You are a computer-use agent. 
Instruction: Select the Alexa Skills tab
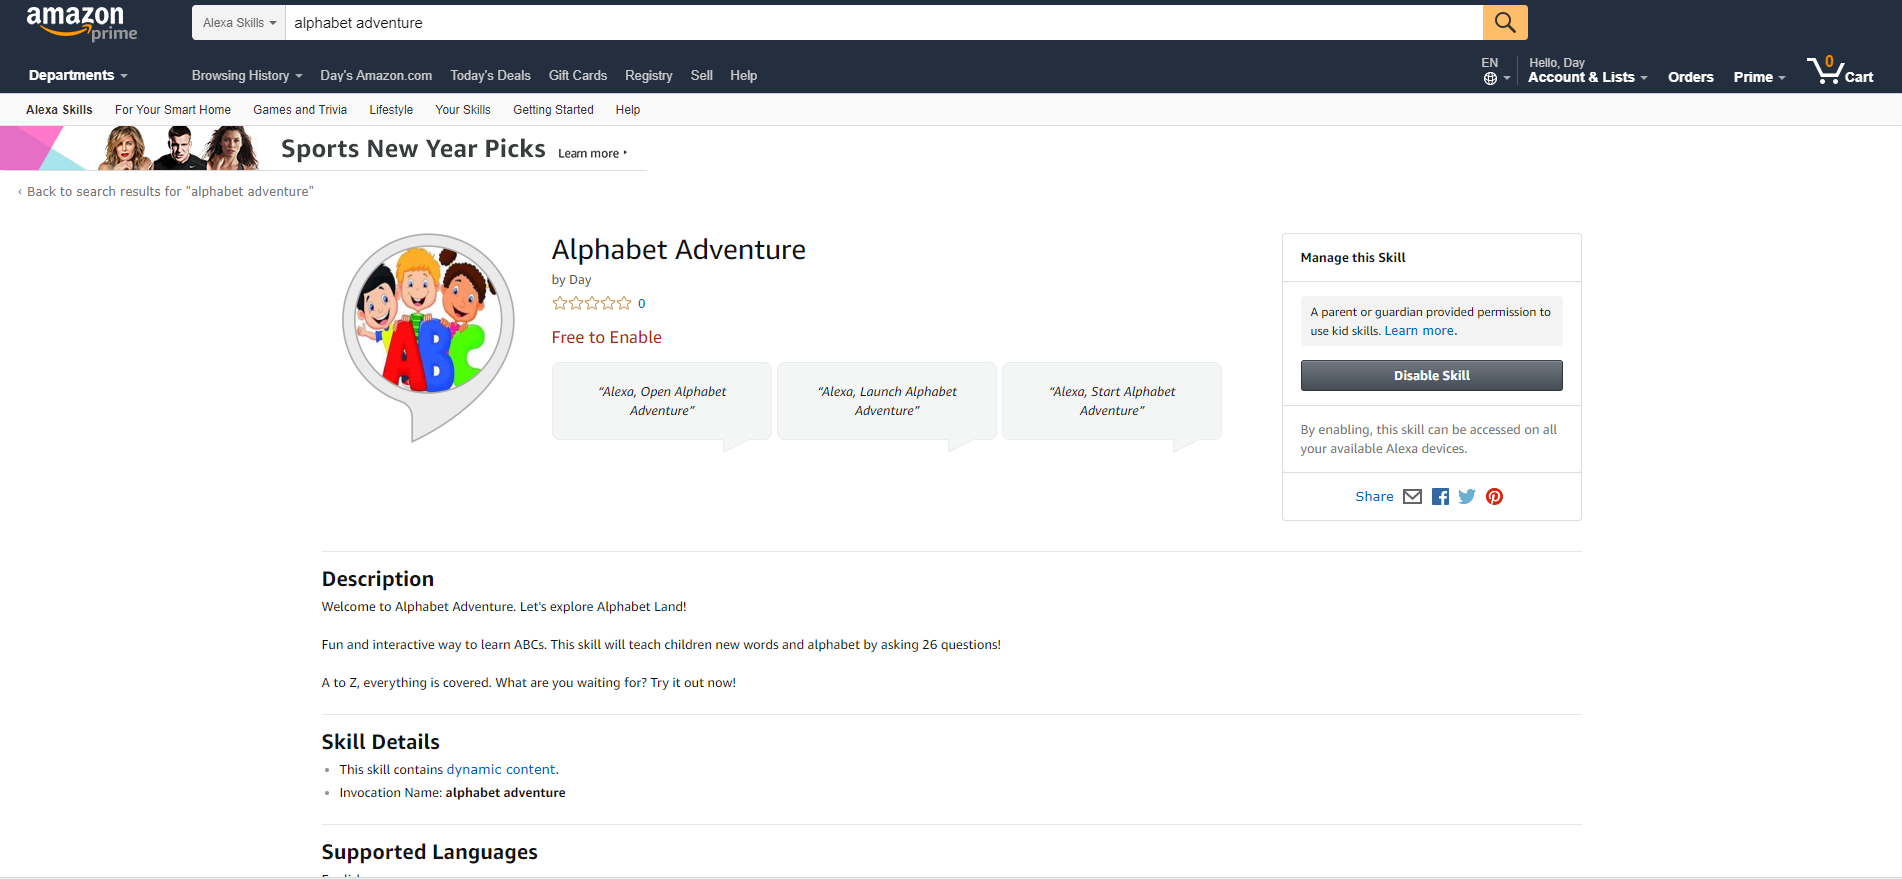click(59, 110)
